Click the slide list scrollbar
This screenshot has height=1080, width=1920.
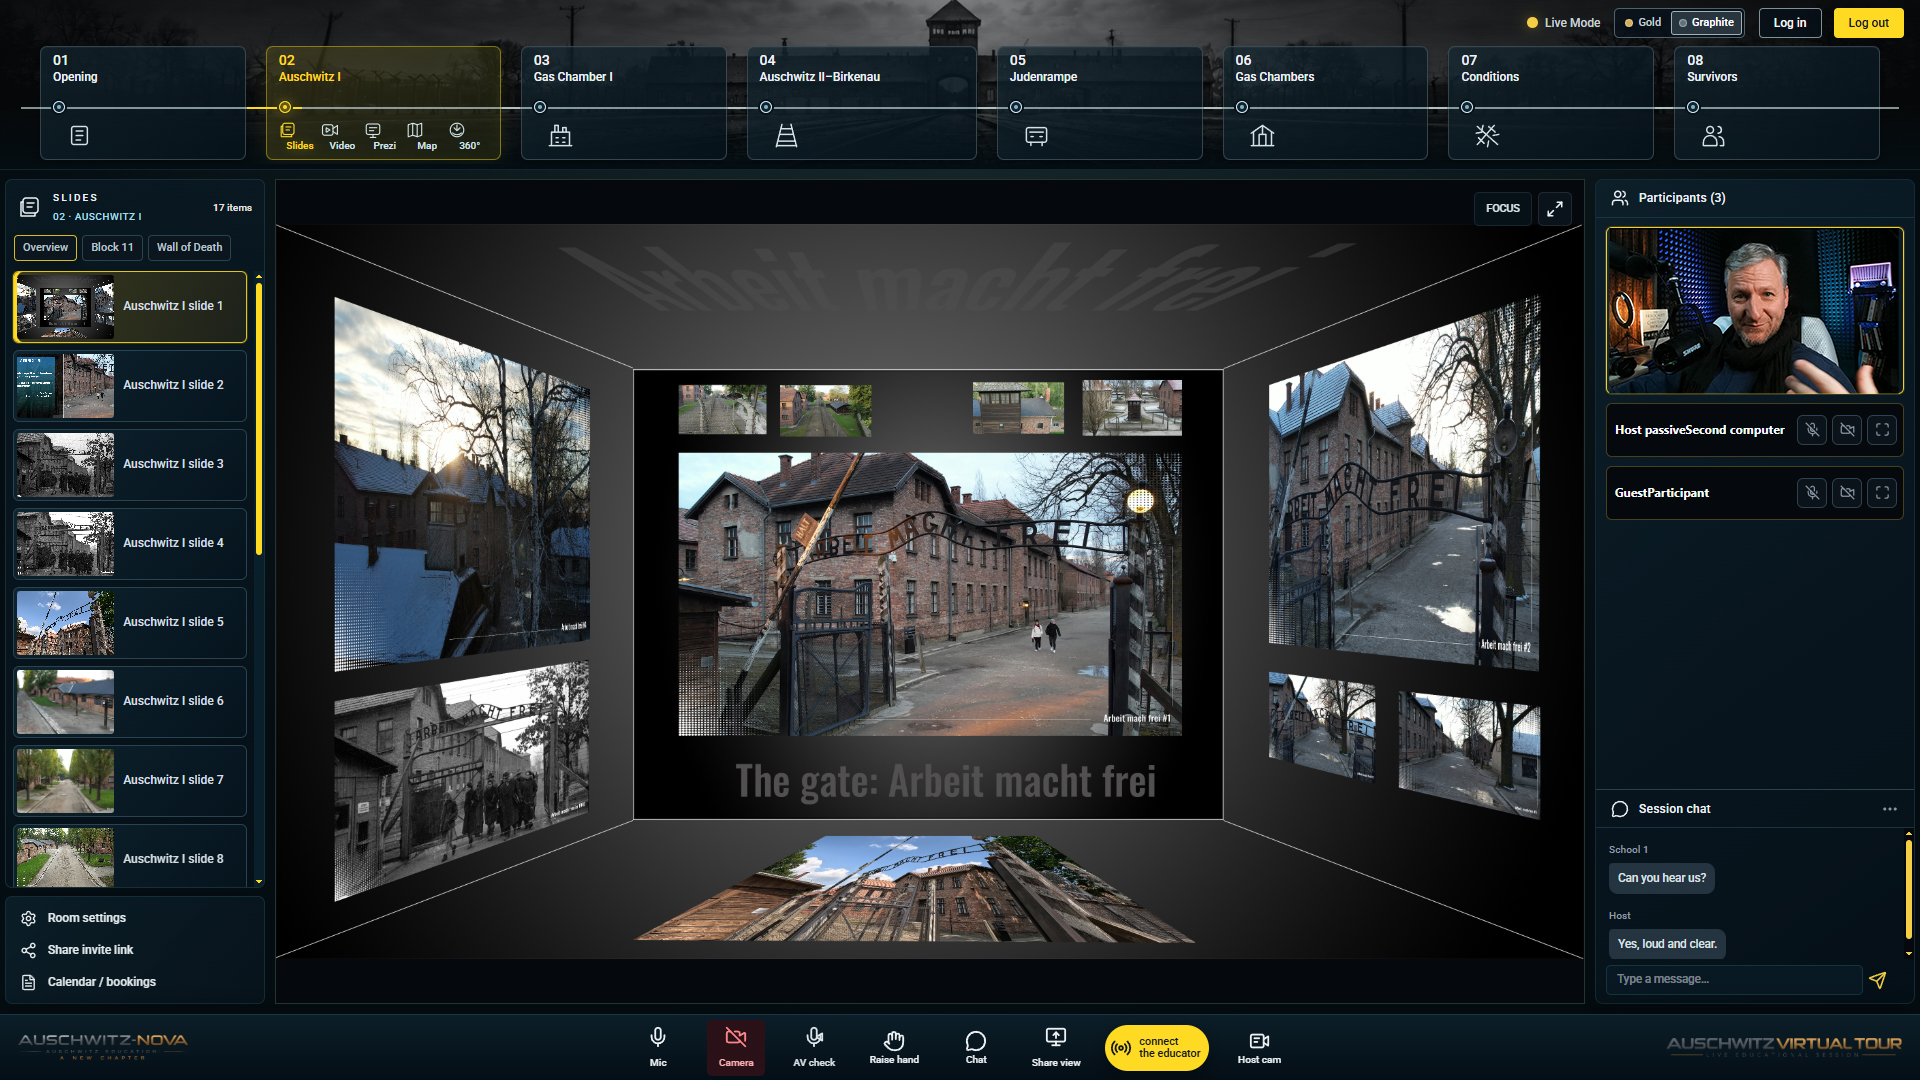259,418
